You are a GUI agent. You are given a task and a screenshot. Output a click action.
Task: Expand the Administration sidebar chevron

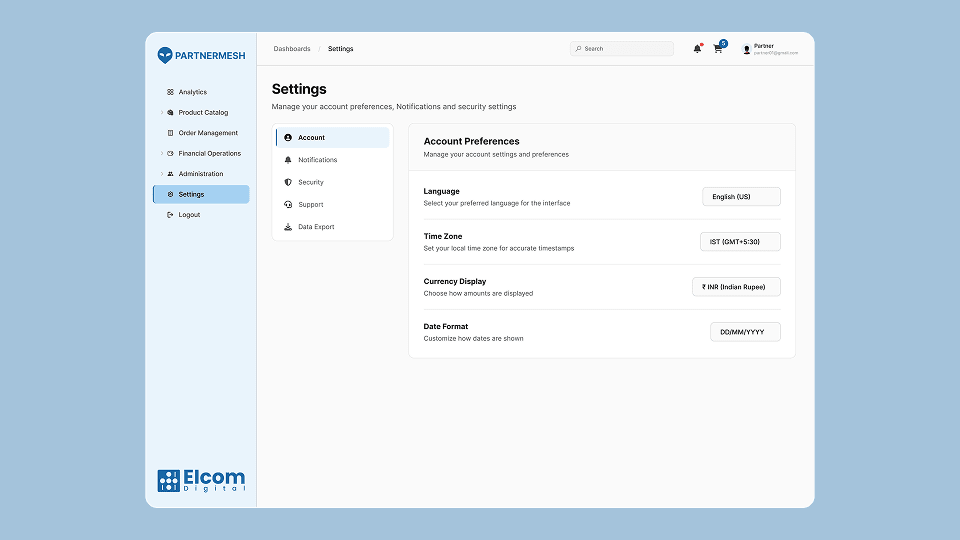[x=161, y=174]
